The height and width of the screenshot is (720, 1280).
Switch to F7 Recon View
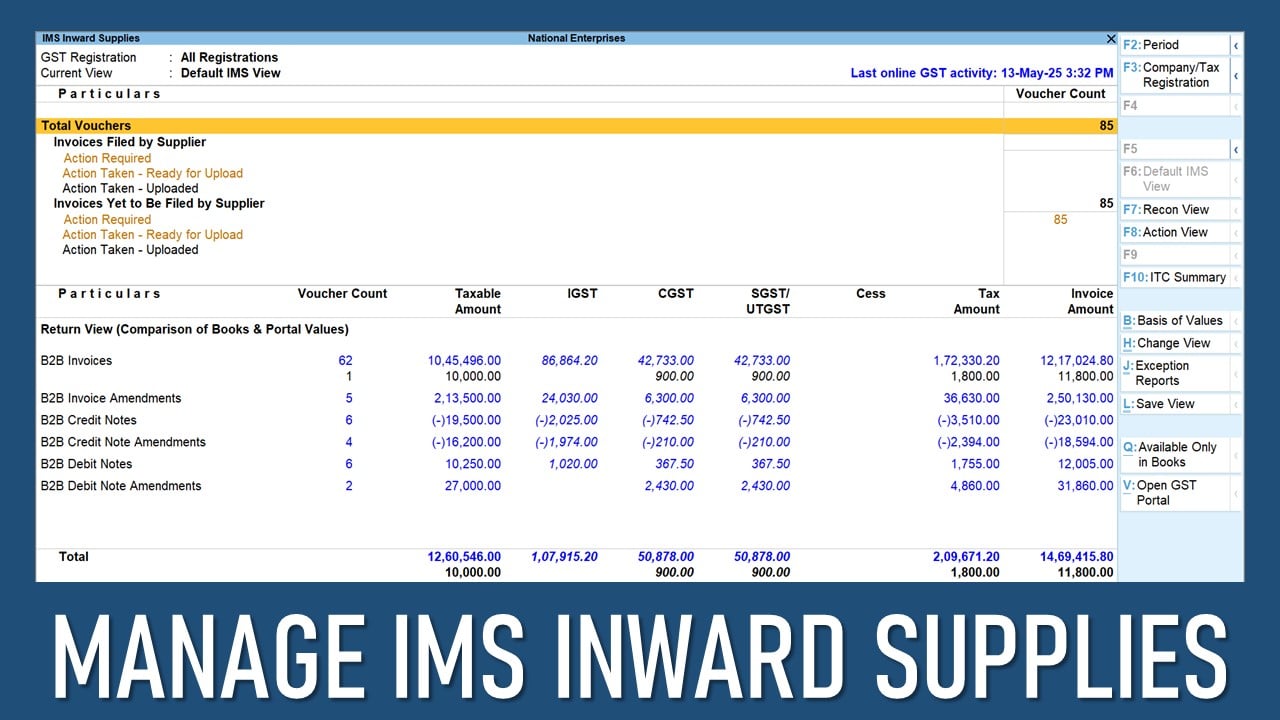click(1174, 210)
